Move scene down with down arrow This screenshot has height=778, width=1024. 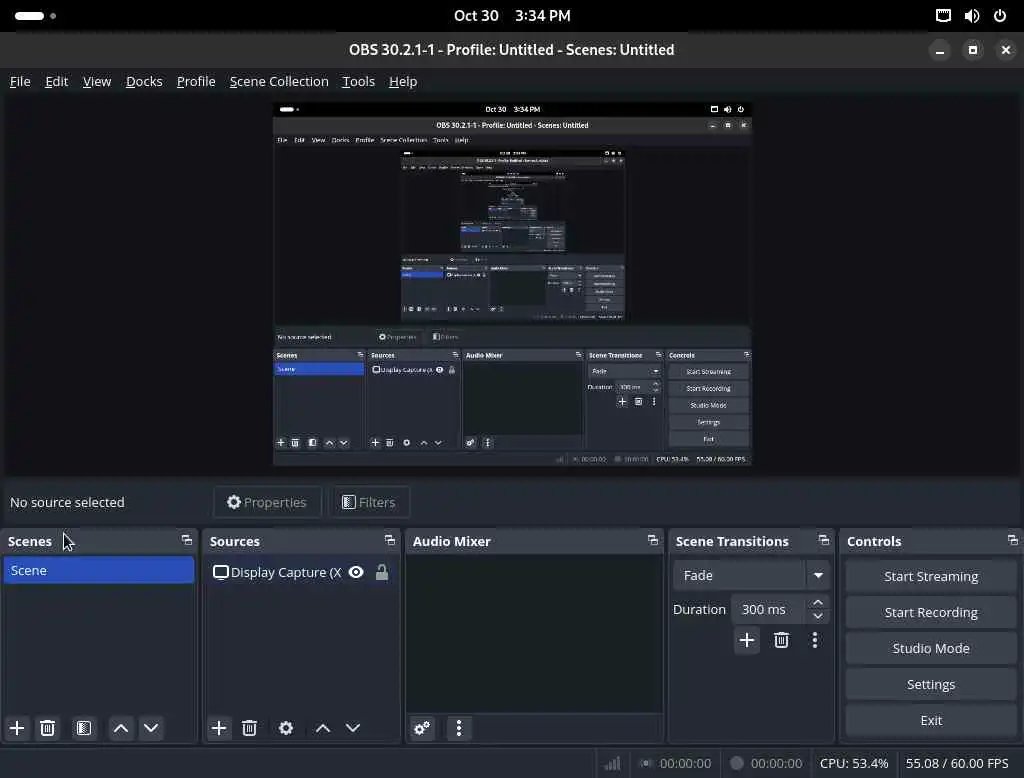(151, 728)
